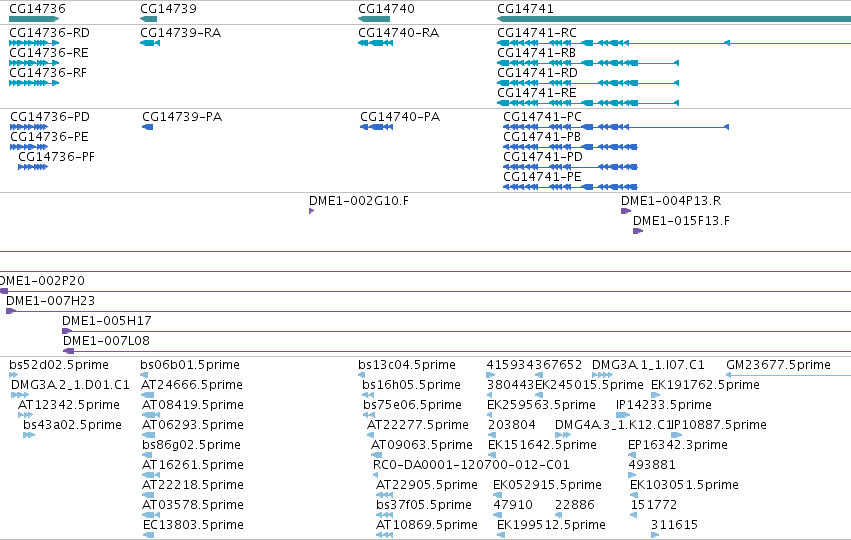Select the DME1-005H17 BAC label

pyautogui.click(x=106, y=321)
